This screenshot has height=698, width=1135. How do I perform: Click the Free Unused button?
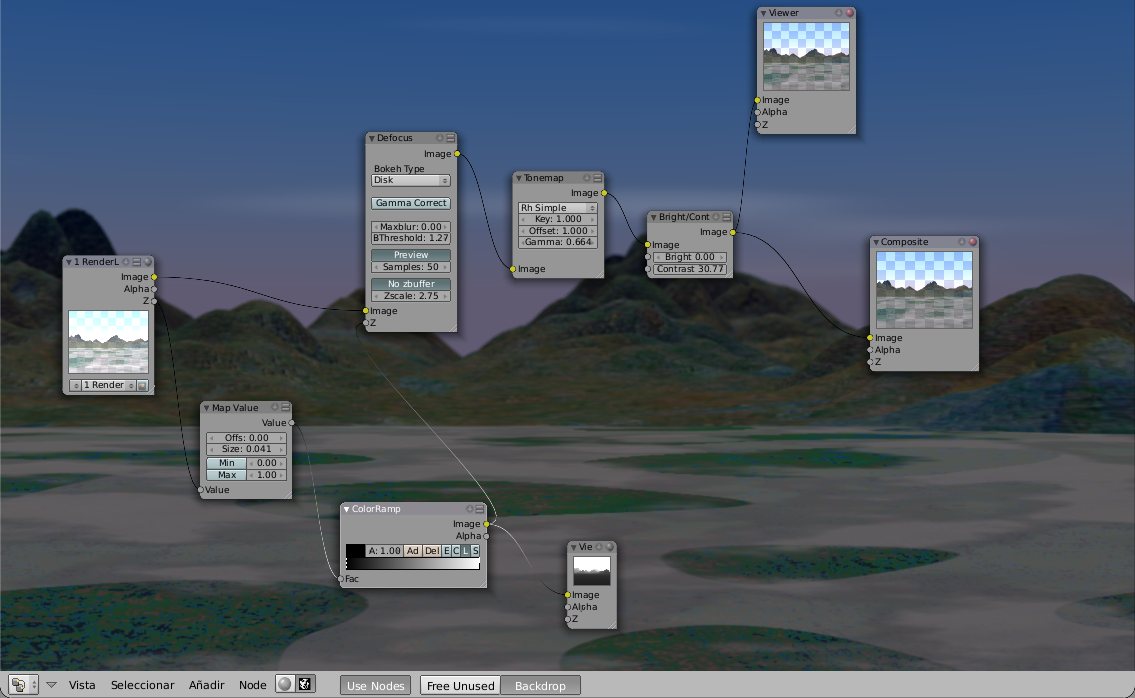pyautogui.click(x=460, y=685)
